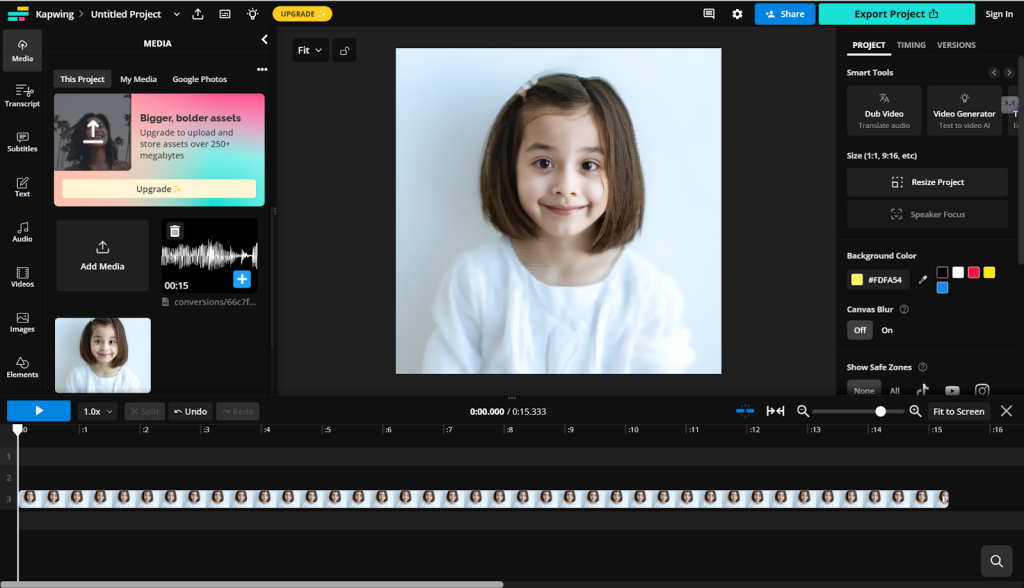This screenshot has height=588, width=1024.
Task: Click Resize Project button
Action: pyautogui.click(x=927, y=182)
